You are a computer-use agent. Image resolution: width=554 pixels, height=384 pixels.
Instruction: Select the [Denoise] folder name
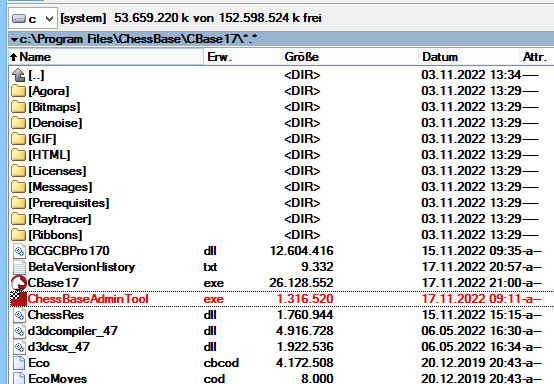pyautogui.click(x=55, y=123)
